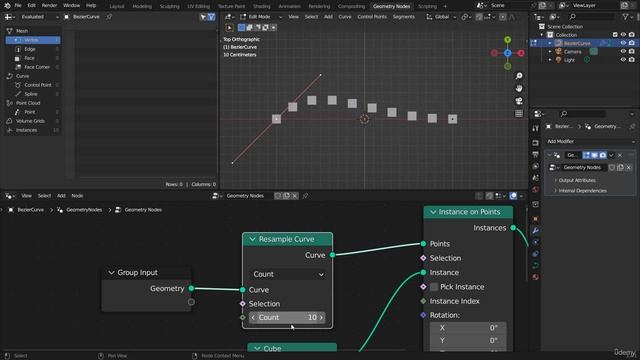This screenshot has height=360, width=640.
Task: Toggle the spreadsheet selected-only filter icon
Action: click(203, 17)
